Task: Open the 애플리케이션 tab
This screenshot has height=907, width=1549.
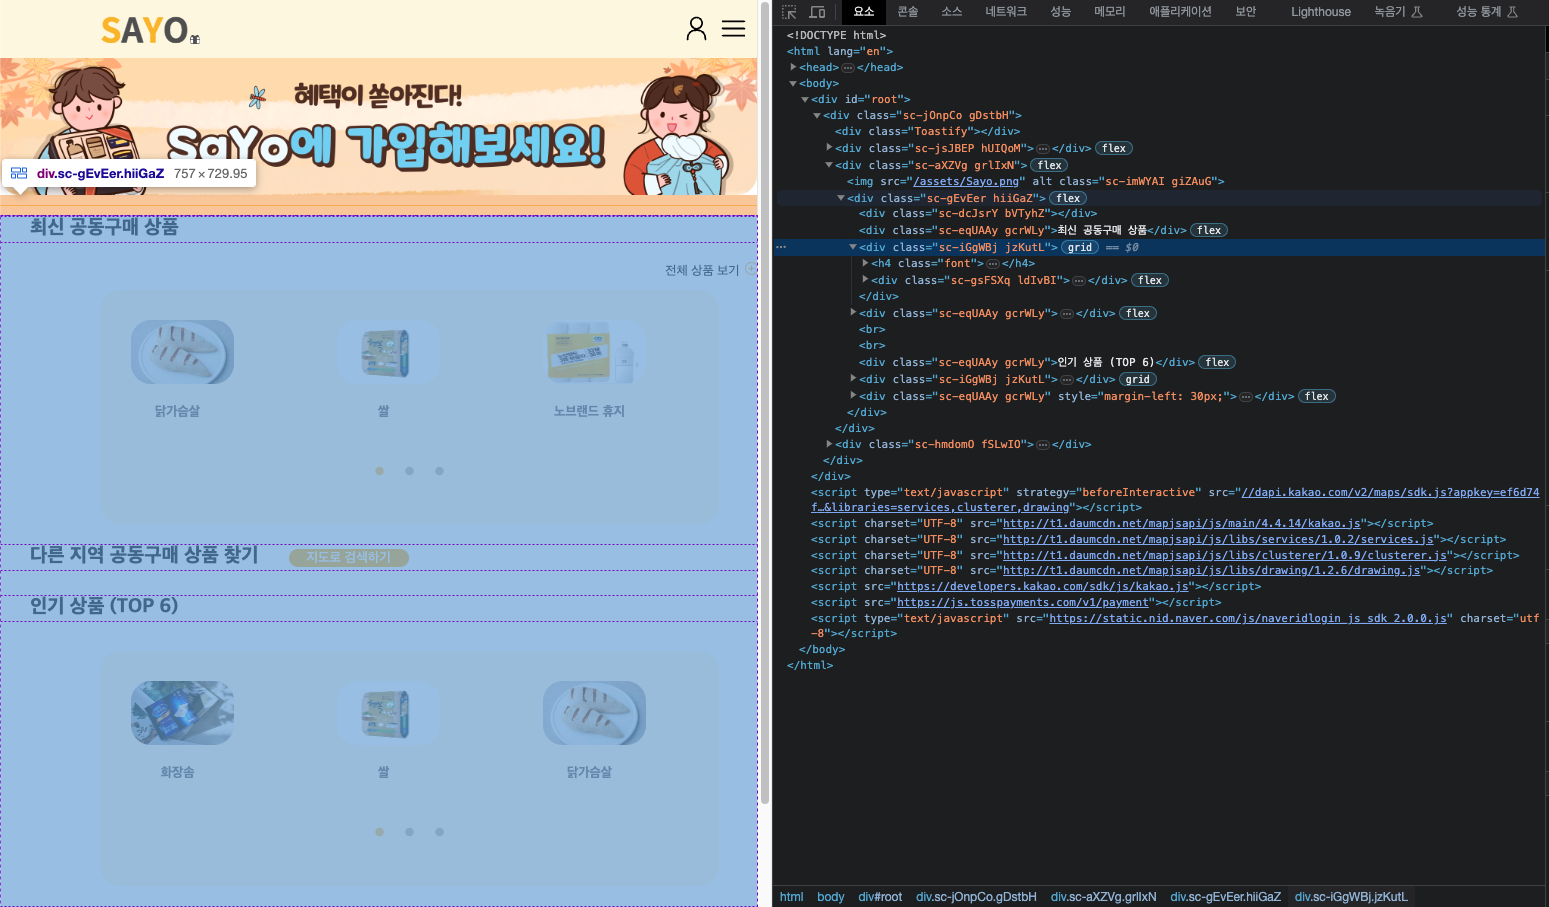Action: click(x=1180, y=12)
